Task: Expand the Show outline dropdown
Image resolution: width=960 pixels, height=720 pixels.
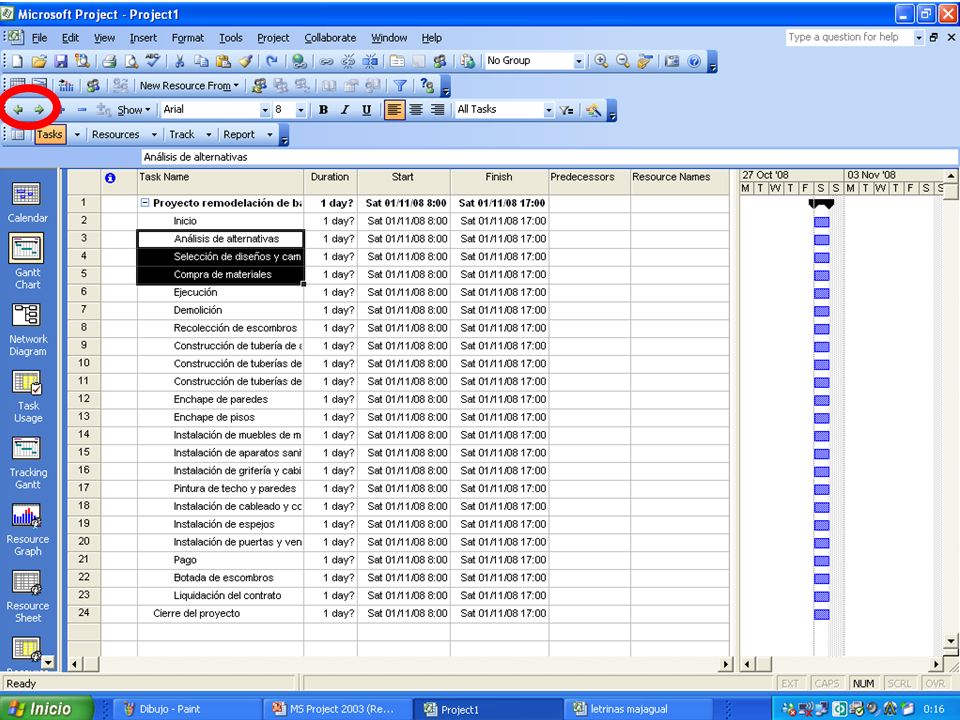Action: [133, 110]
